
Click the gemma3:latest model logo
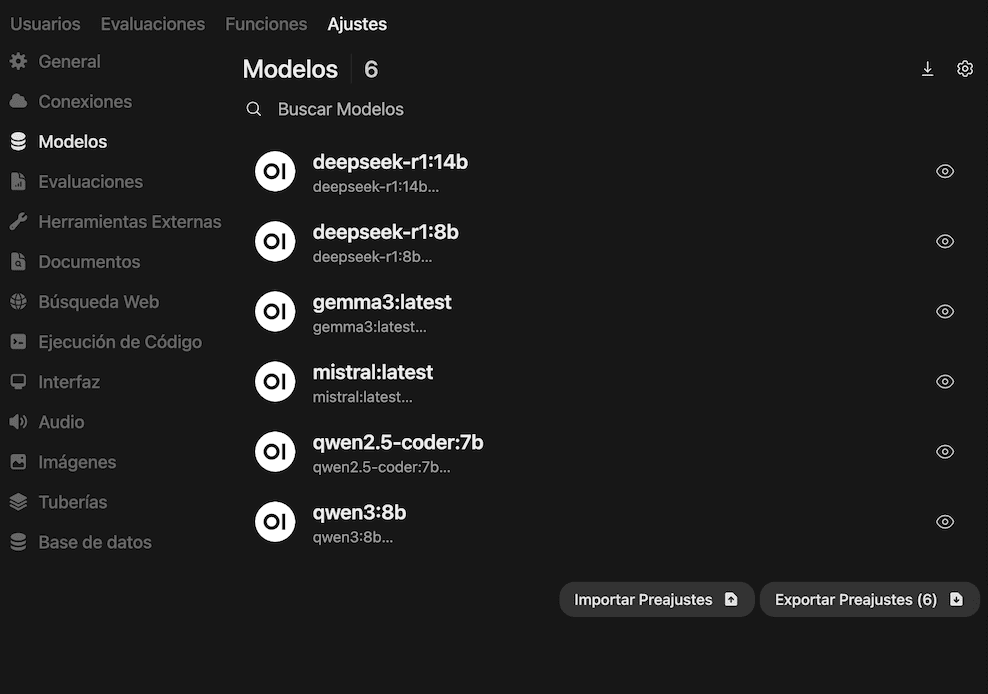(x=275, y=311)
